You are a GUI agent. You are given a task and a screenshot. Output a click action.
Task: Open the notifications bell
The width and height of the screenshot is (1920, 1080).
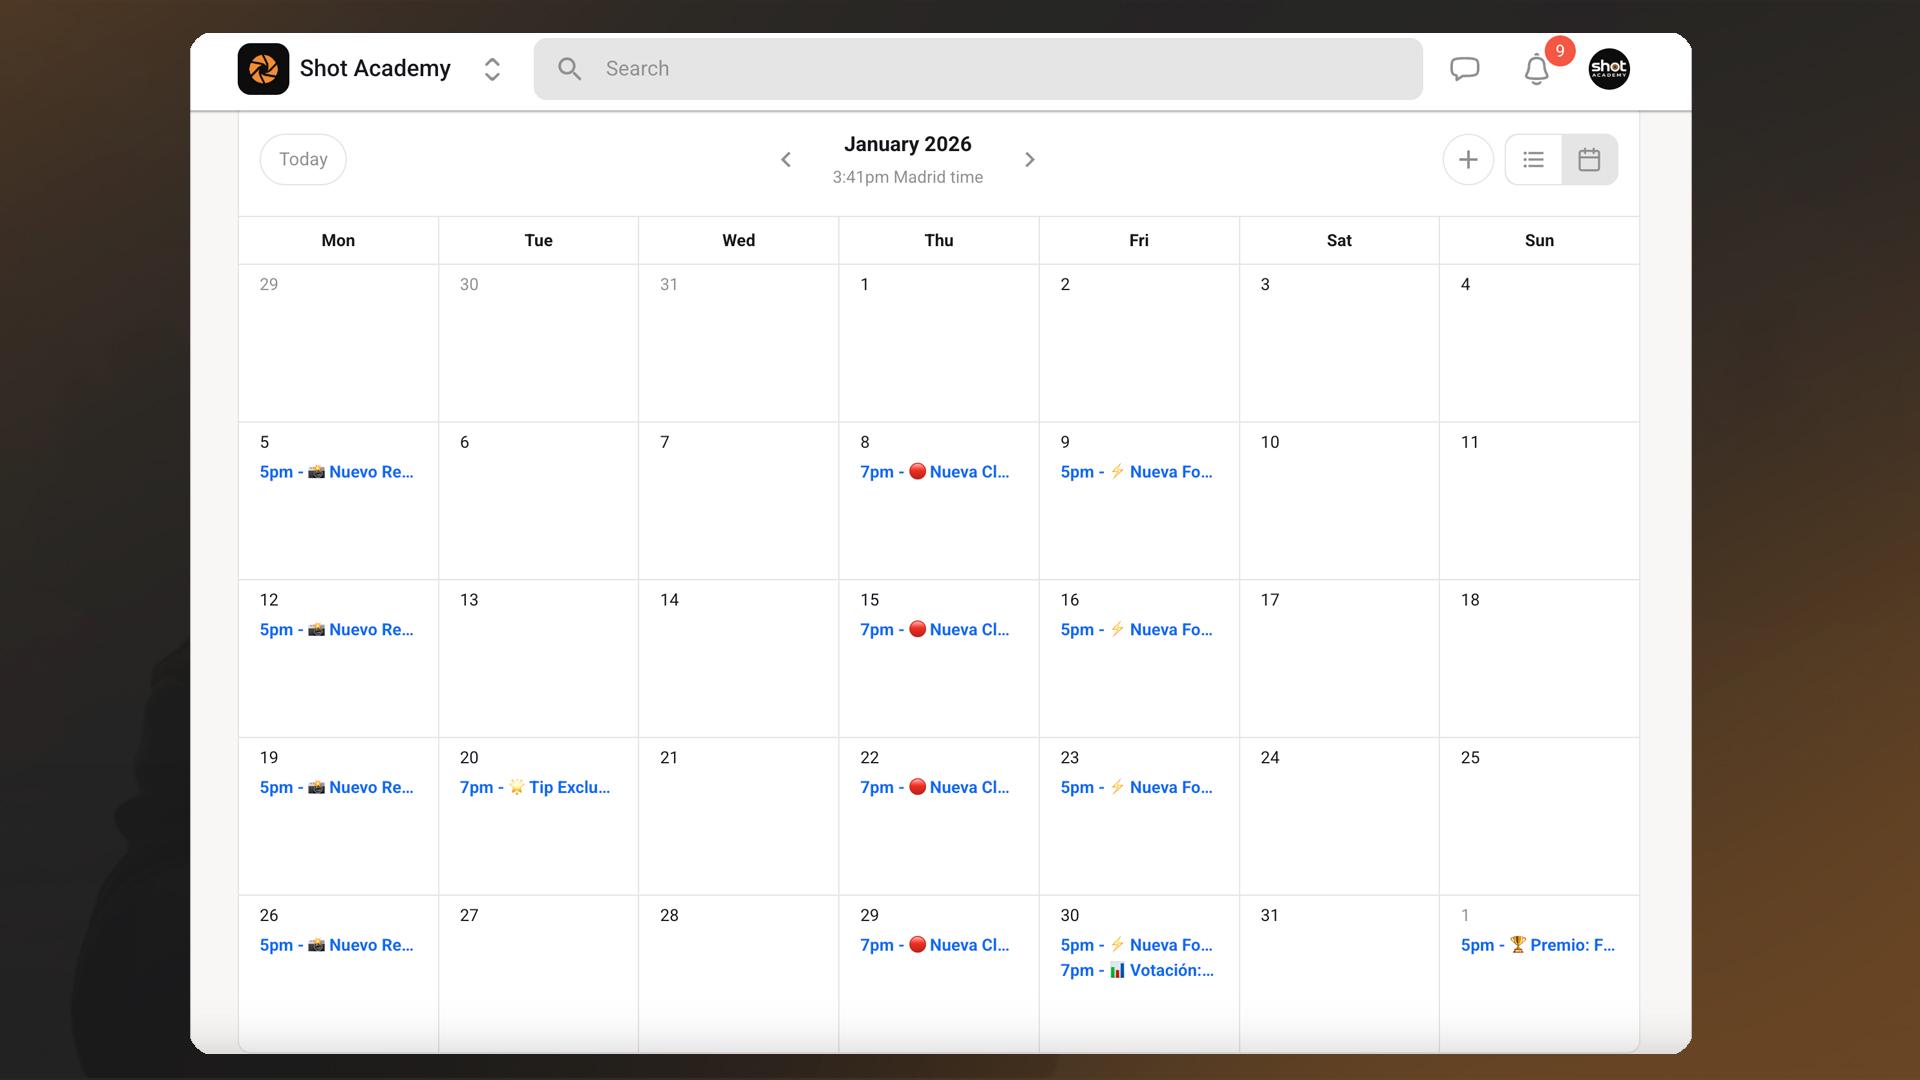click(x=1537, y=70)
